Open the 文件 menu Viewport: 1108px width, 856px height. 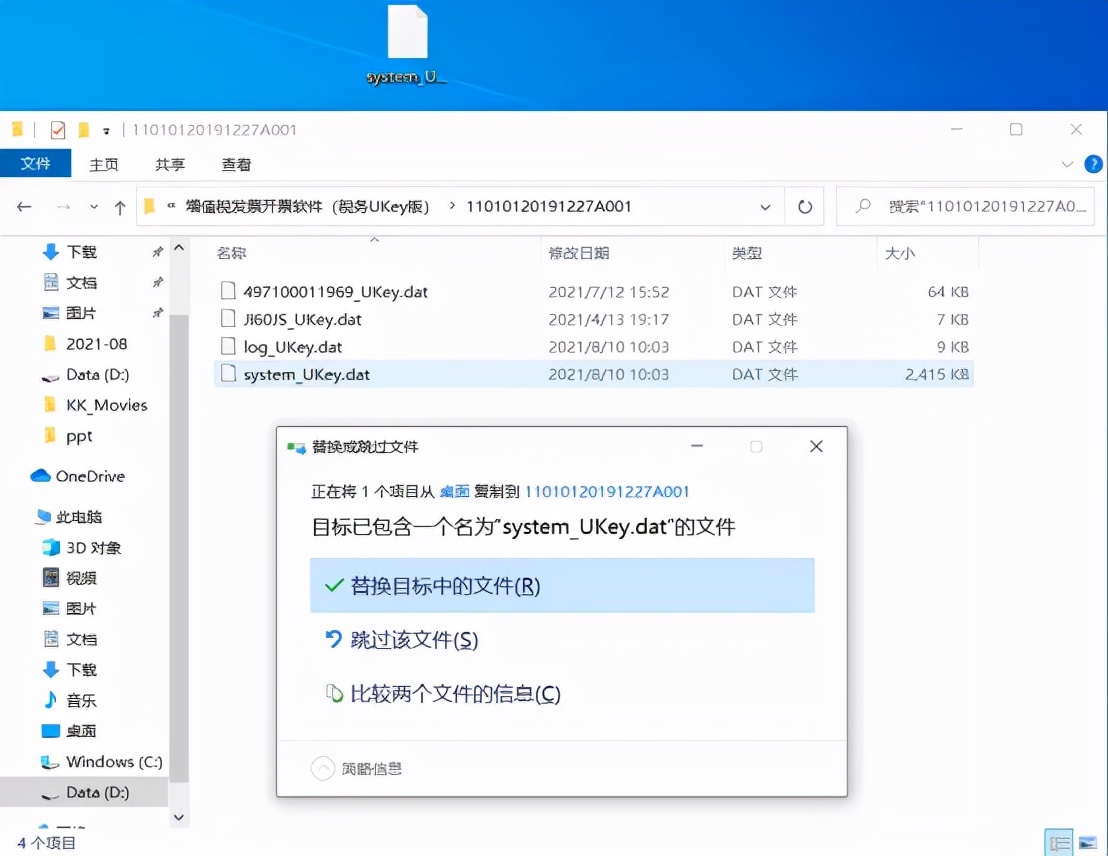click(x=36, y=164)
